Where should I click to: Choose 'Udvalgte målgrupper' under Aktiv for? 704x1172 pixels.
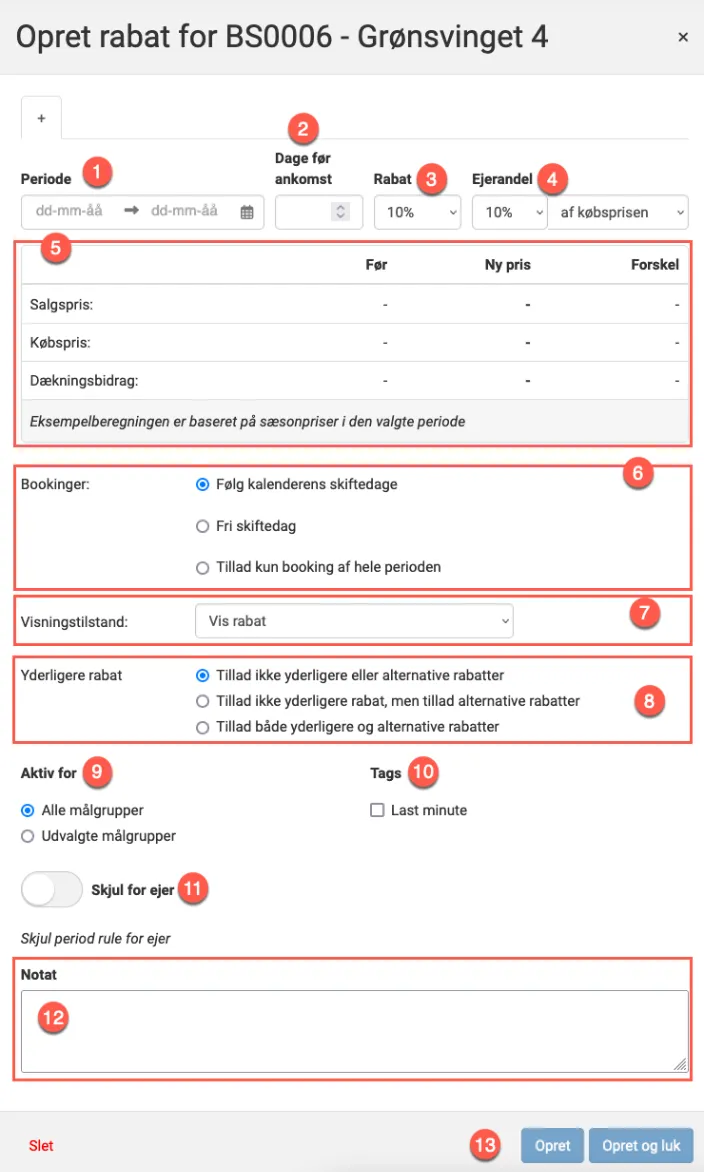[28, 836]
